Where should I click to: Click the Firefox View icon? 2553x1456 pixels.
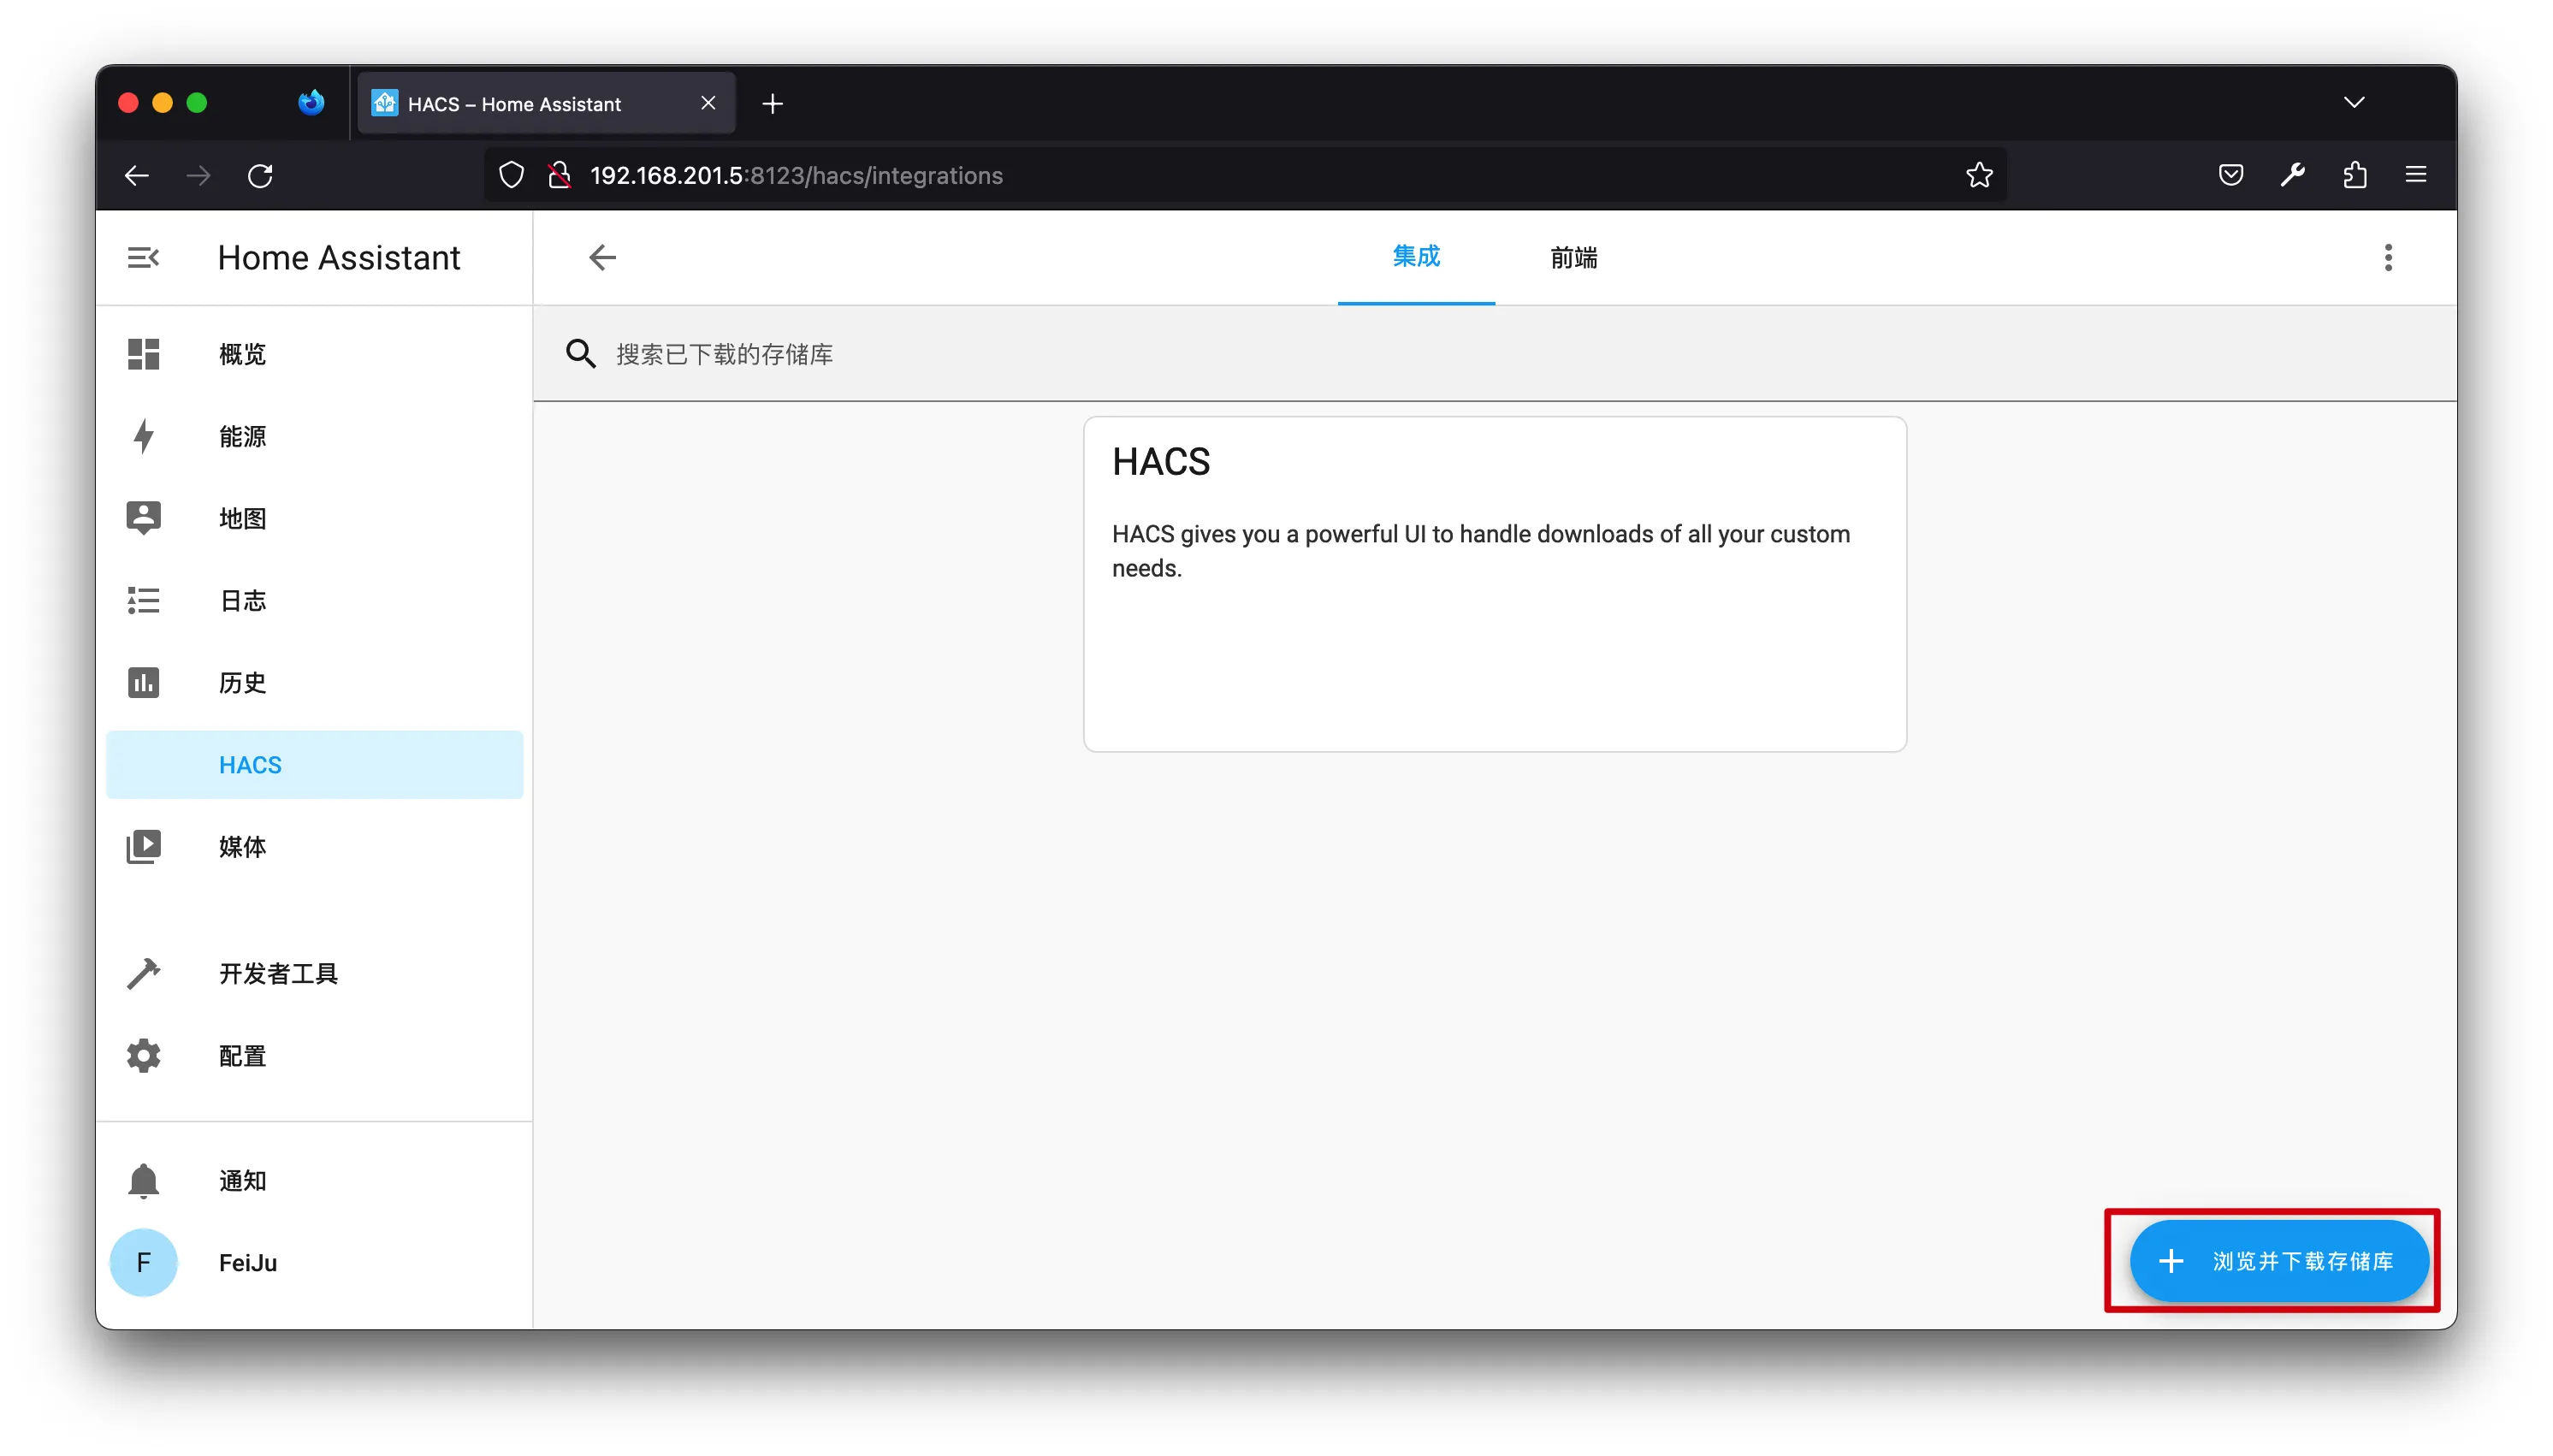pyautogui.click(x=311, y=103)
